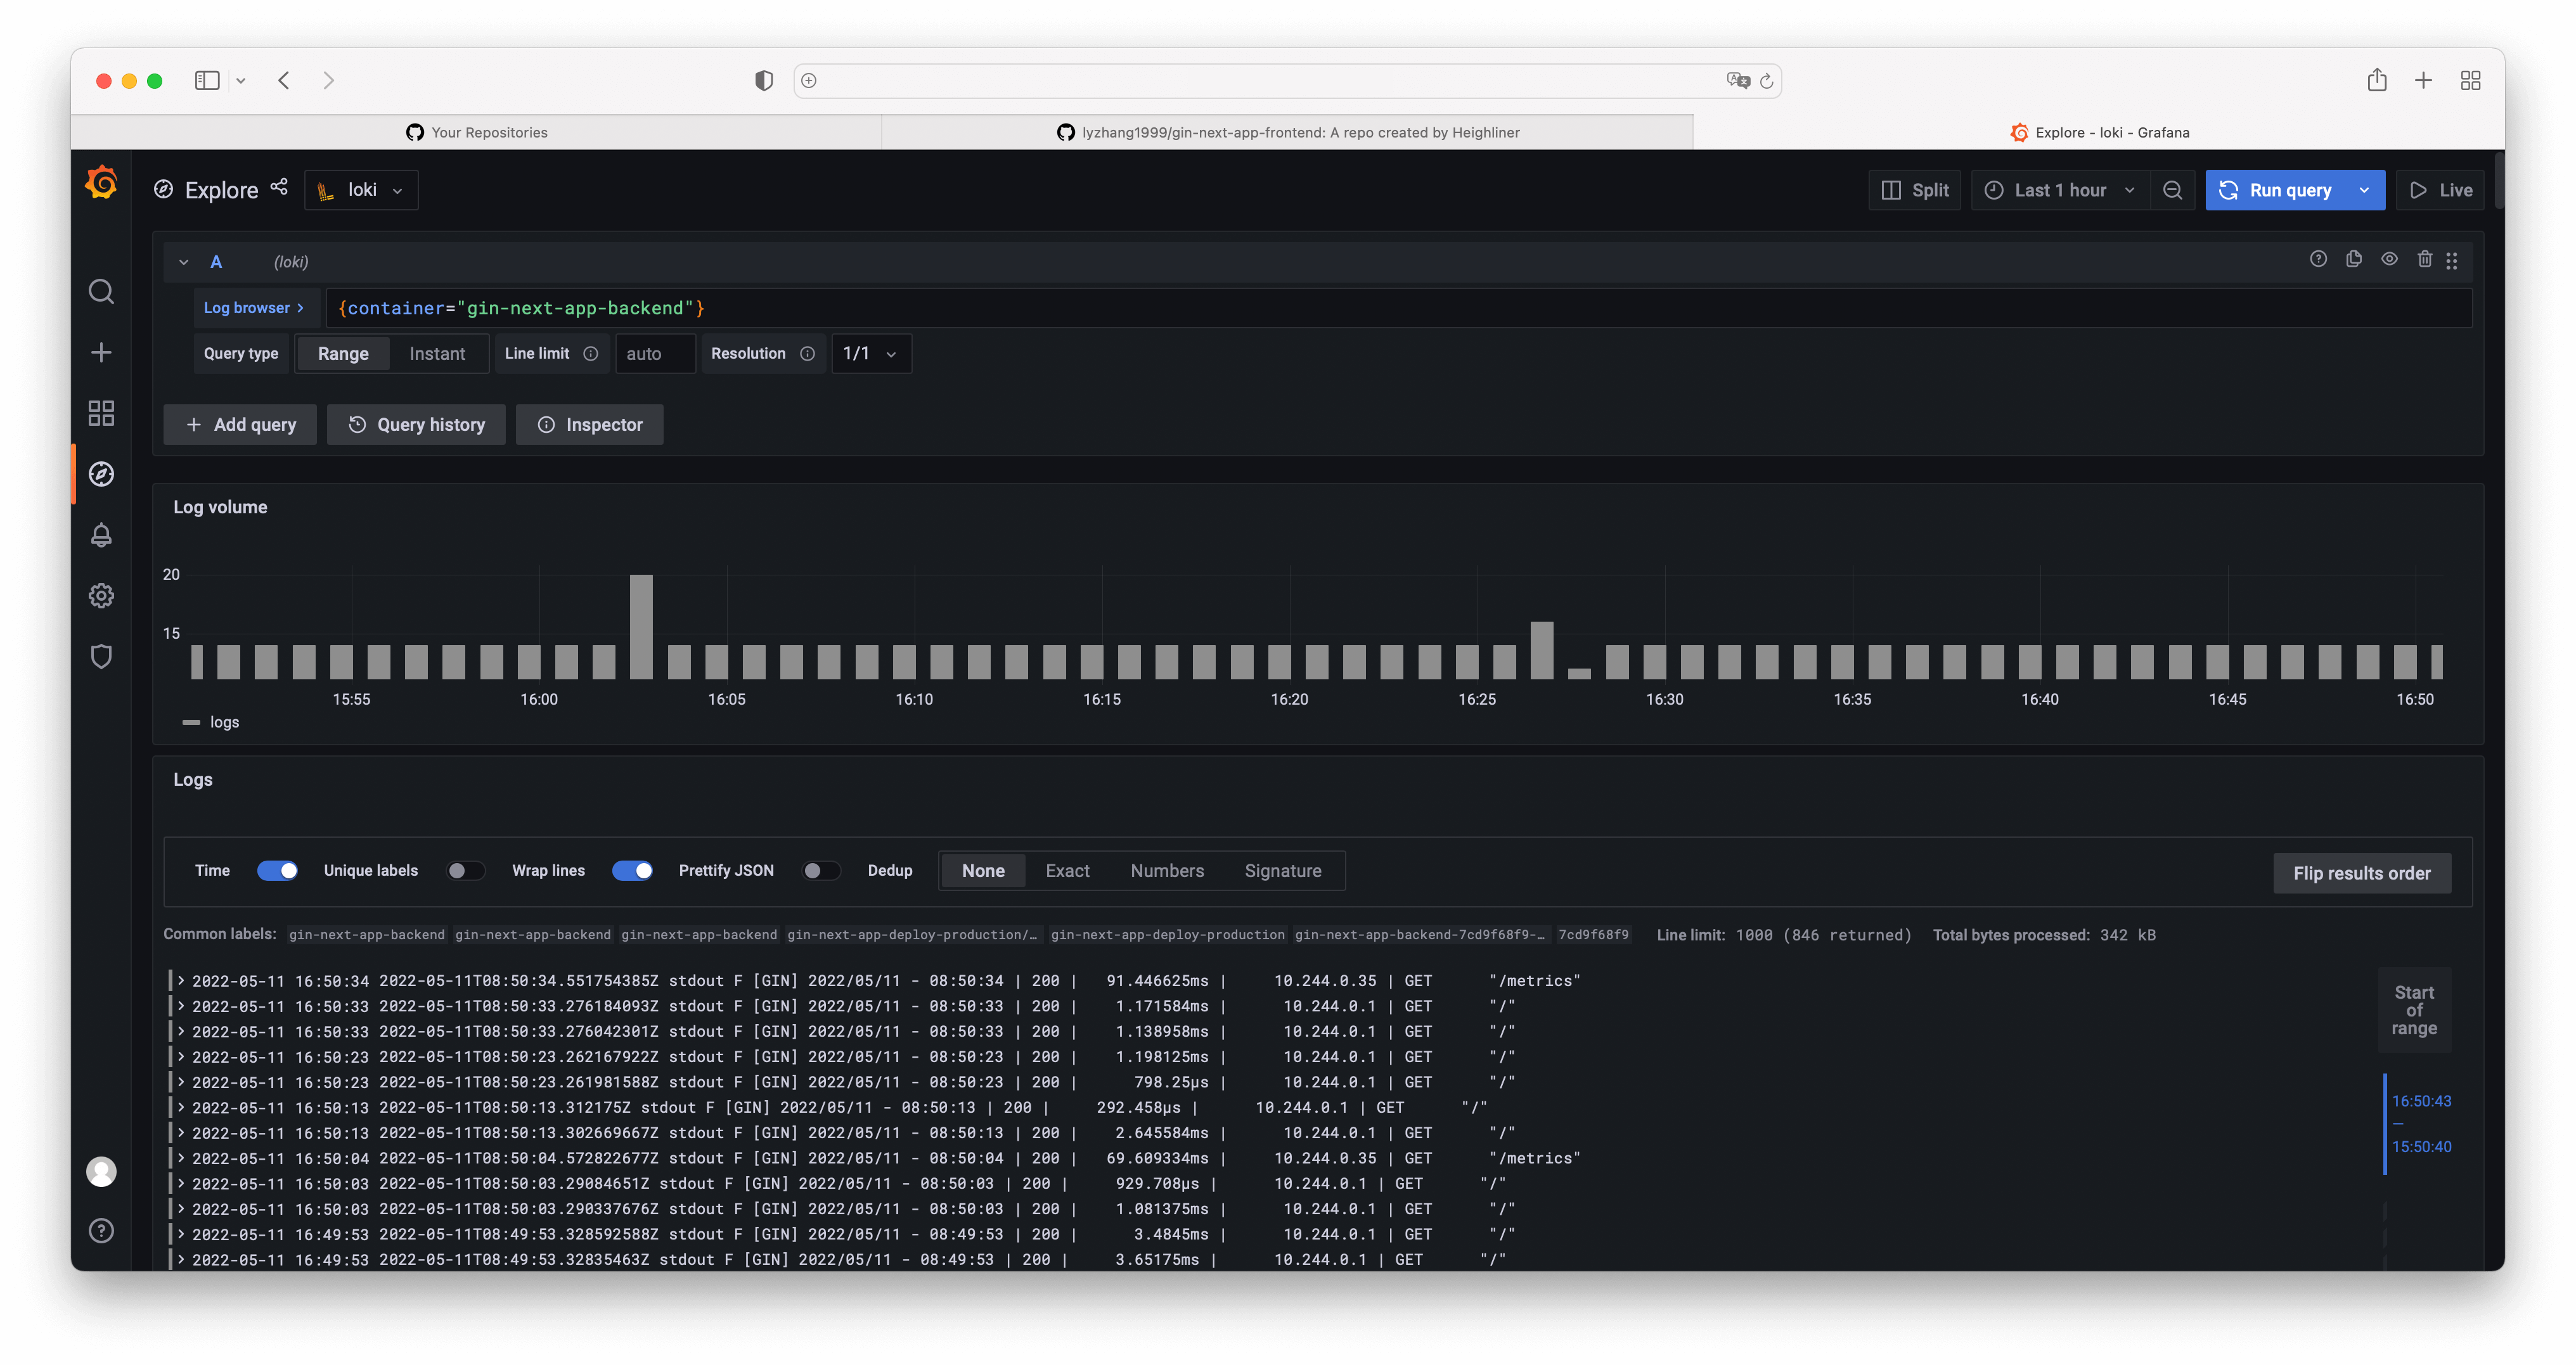Start Live streaming with the Live button
Screen dimensions: 2576x1365
[2440, 190]
